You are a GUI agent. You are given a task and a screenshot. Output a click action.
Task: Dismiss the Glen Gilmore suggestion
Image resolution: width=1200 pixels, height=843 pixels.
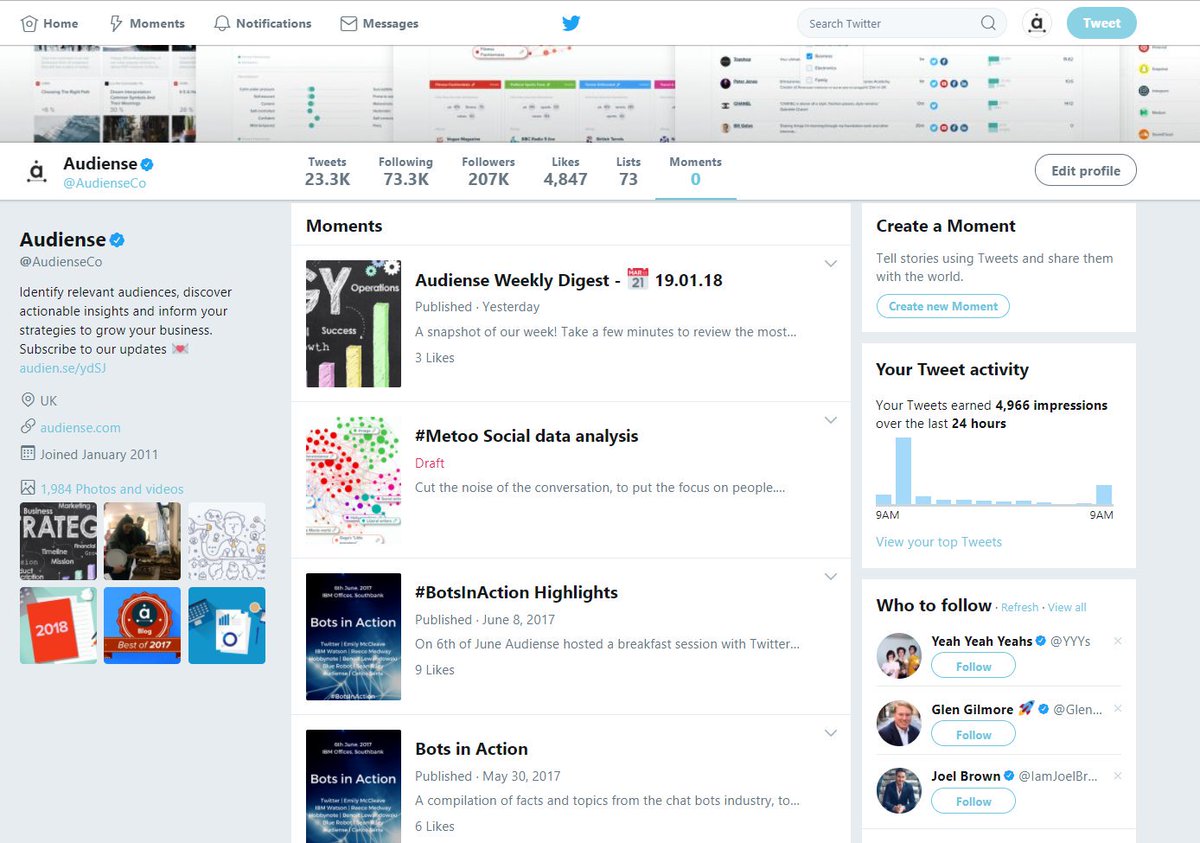(x=1118, y=709)
